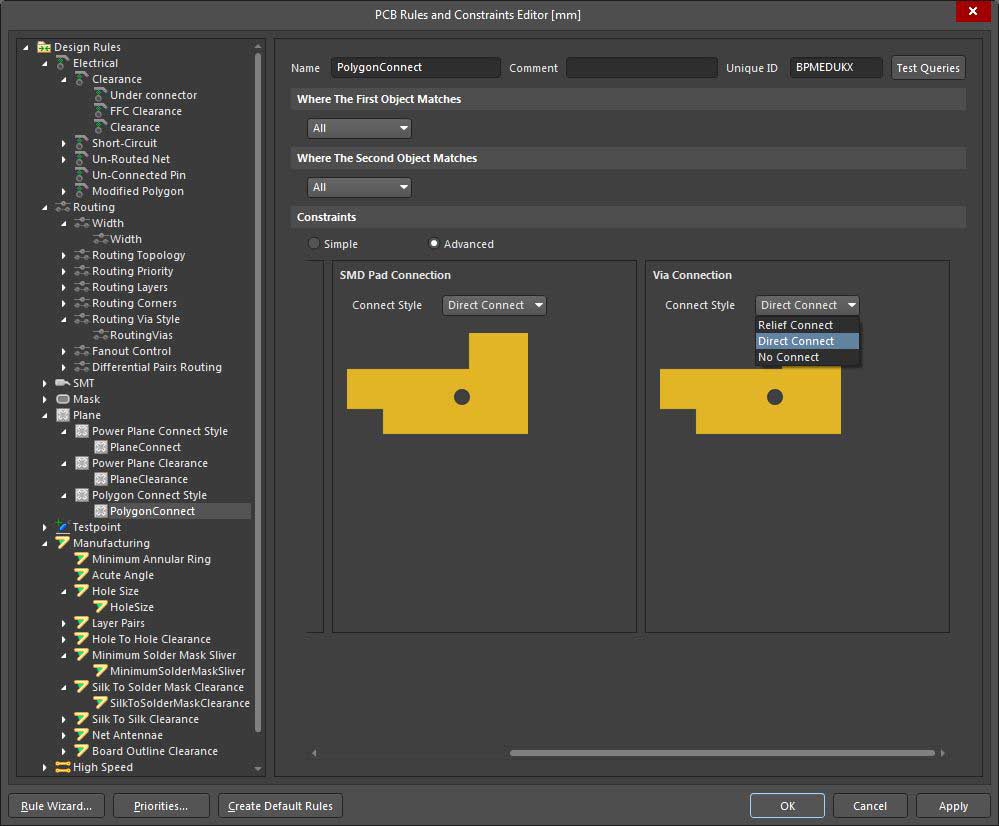Click the Electrical category icon
The width and height of the screenshot is (999, 826).
[63, 63]
